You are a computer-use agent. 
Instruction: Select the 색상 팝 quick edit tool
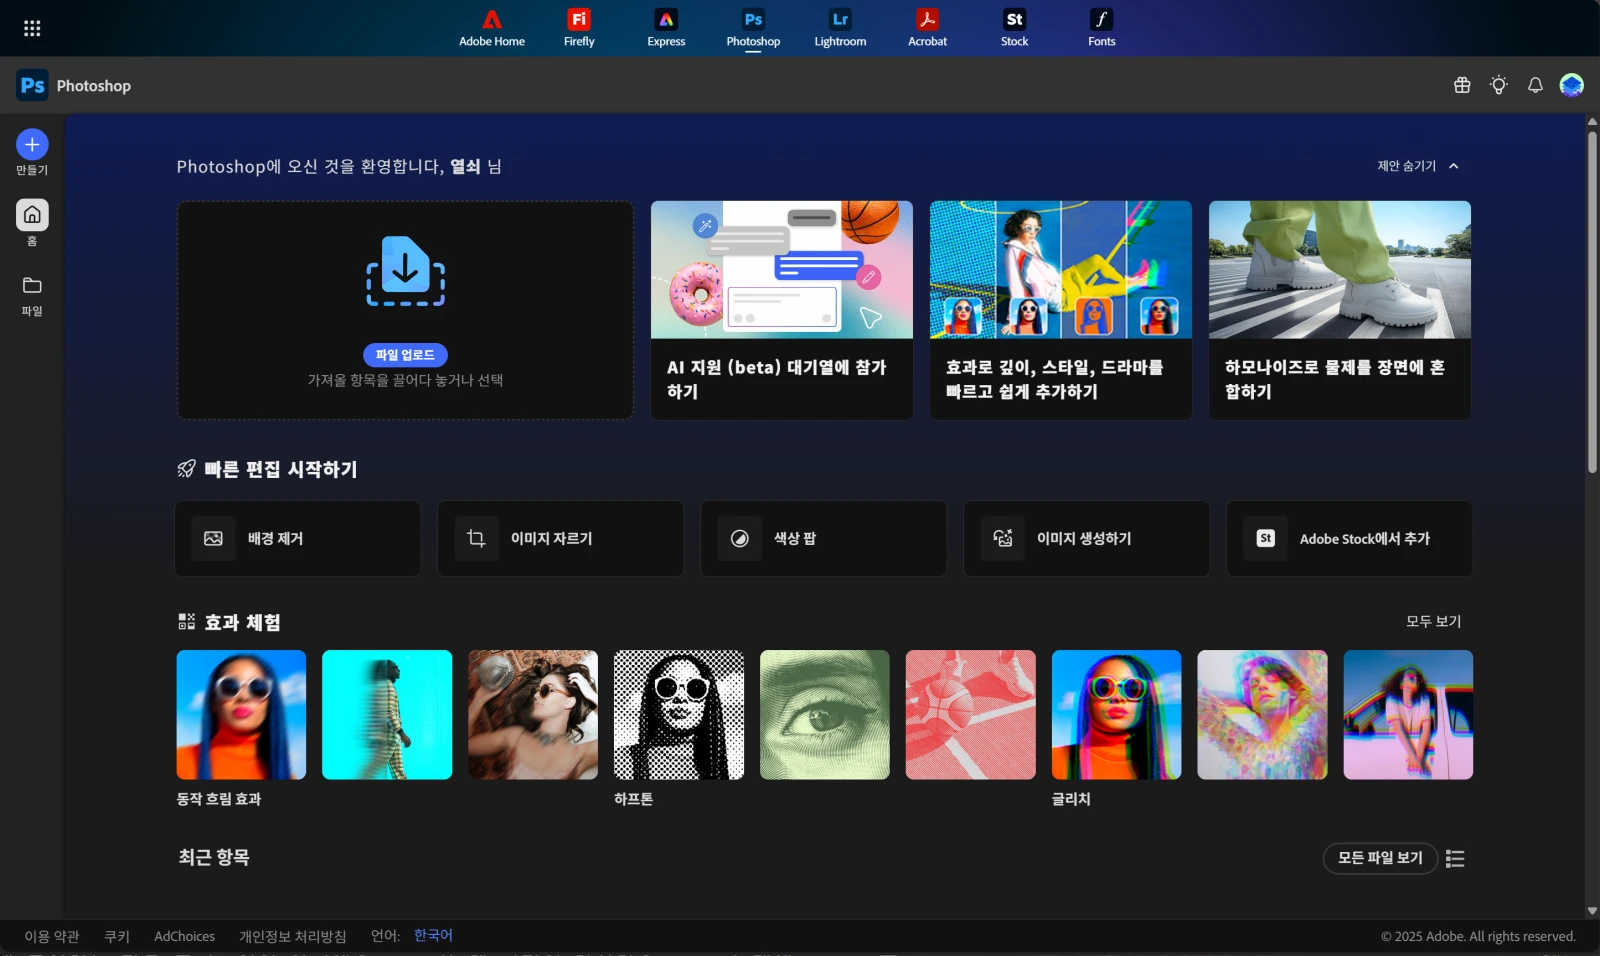pyautogui.click(x=823, y=538)
